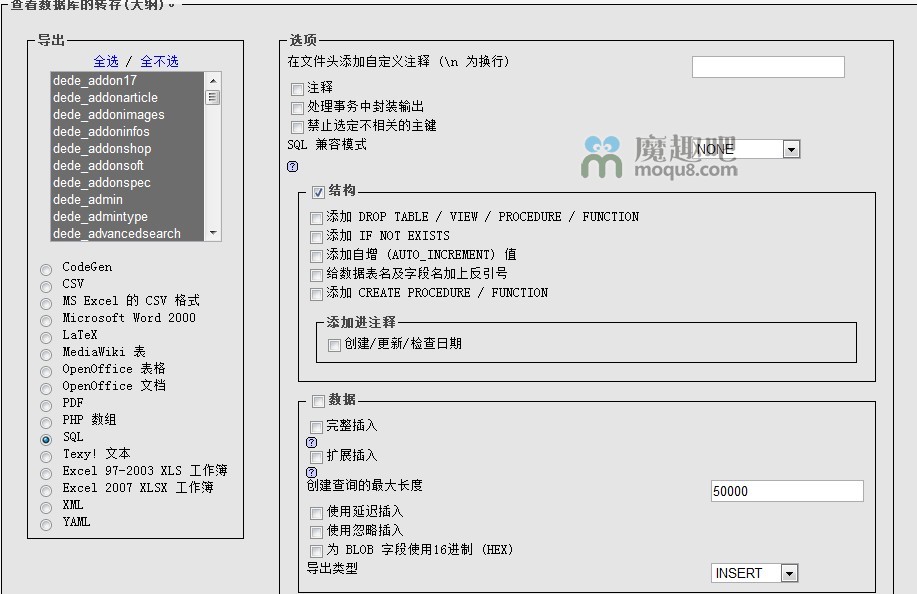Select dede_admintype in table list

tap(127, 216)
